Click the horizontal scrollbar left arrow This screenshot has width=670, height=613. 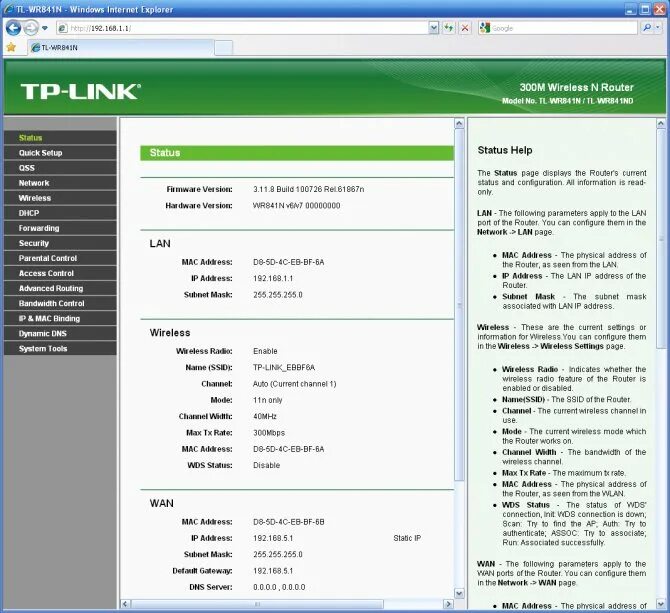pos(125,604)
